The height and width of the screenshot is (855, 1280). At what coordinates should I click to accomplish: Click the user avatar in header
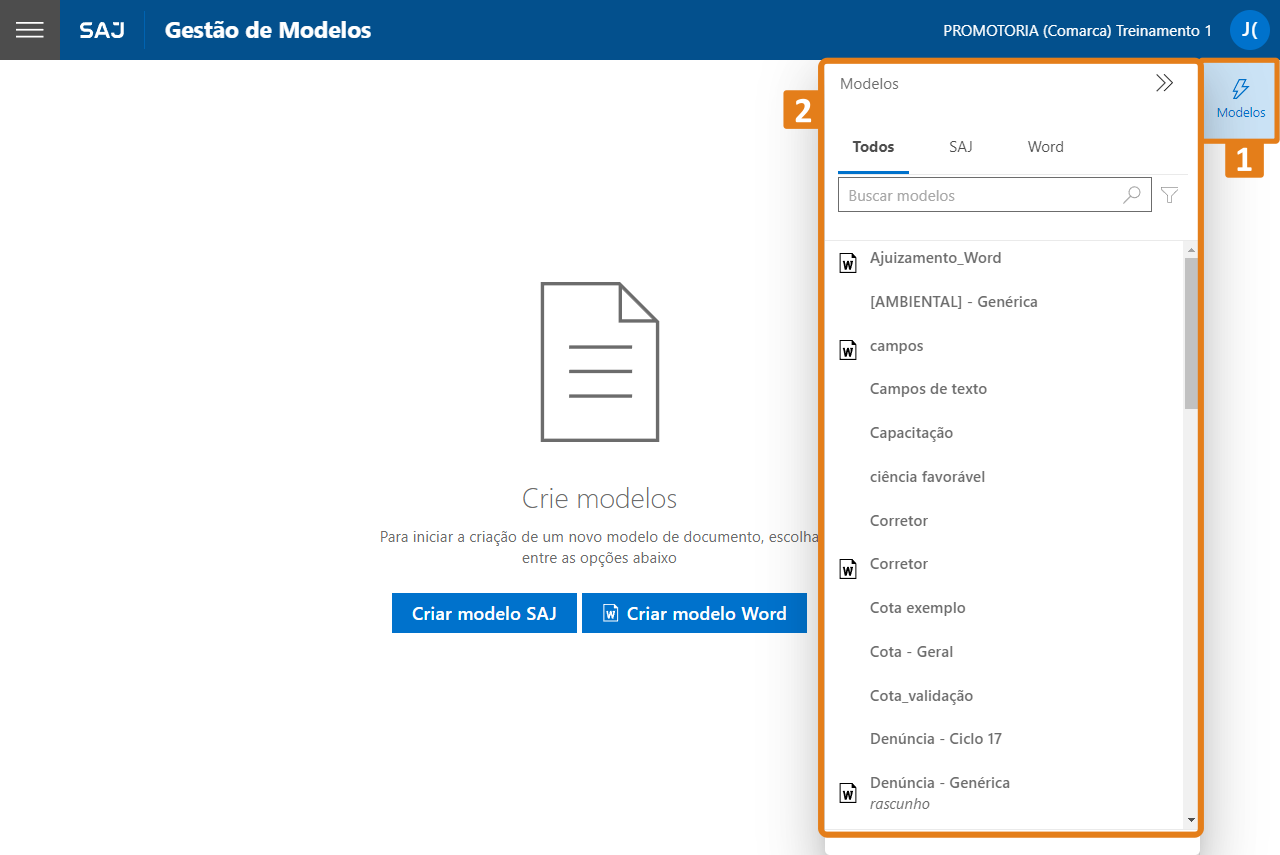pos(1249,30)
